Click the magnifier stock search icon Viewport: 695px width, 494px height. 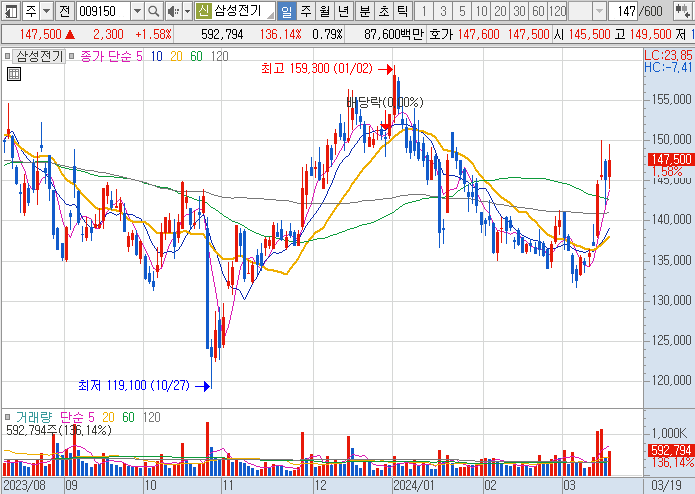(x=153, y=11)
